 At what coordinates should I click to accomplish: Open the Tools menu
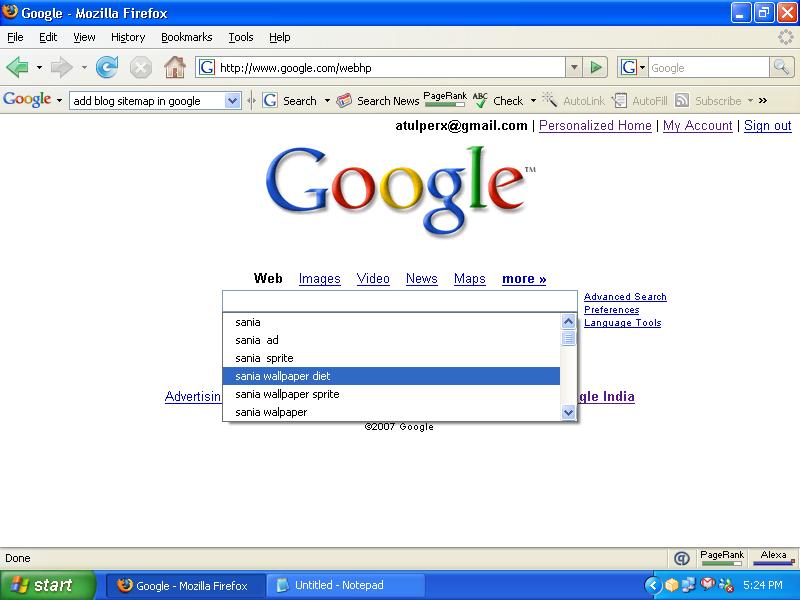241,37
